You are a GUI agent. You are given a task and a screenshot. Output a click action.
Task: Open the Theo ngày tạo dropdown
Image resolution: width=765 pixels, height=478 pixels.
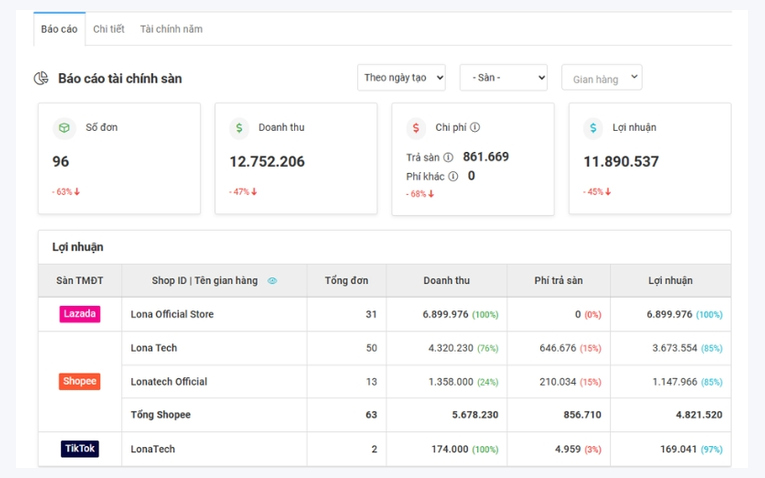tap(401, 78)
